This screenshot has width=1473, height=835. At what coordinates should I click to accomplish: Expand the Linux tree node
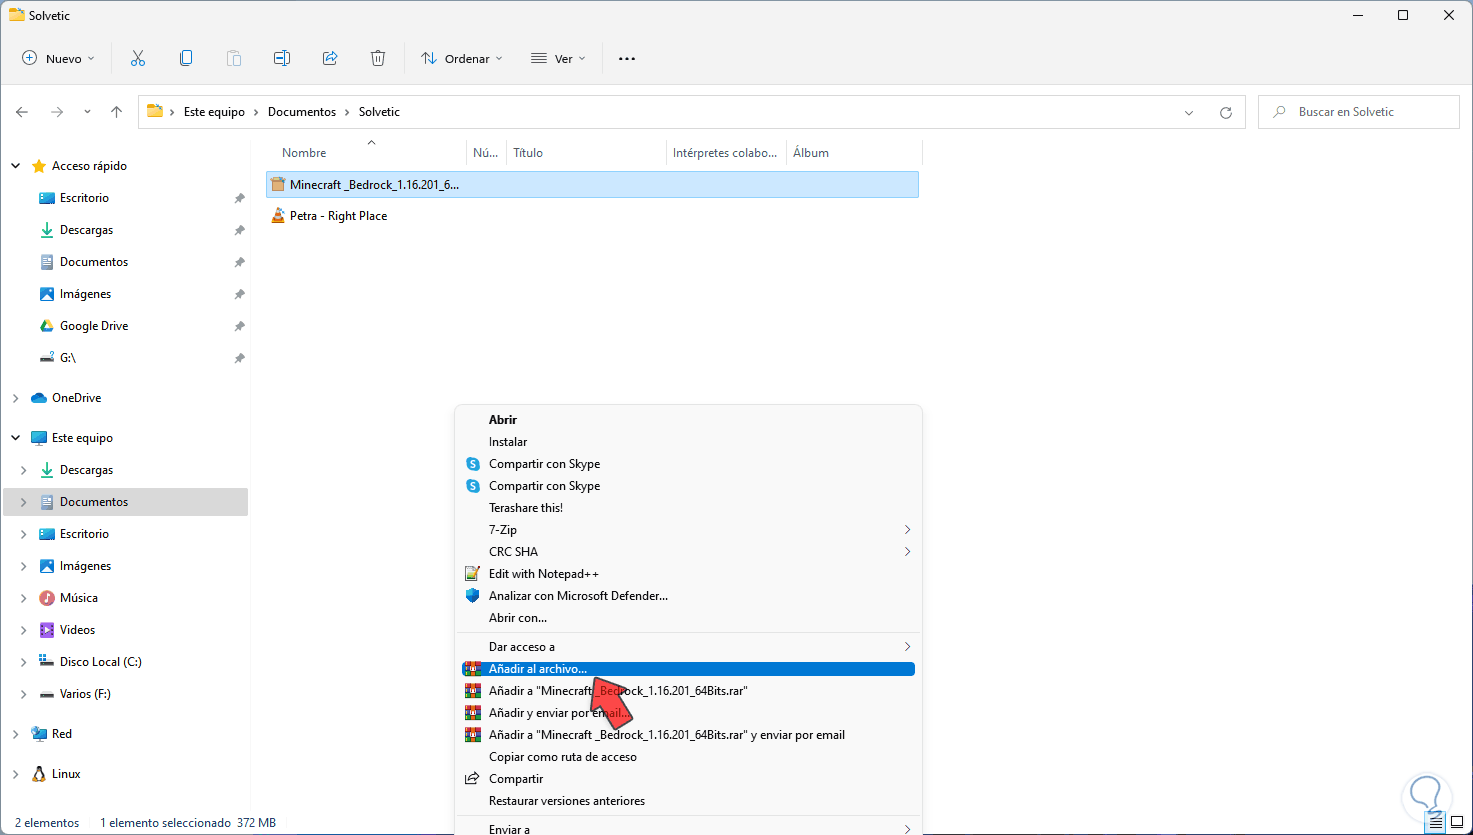pyautogui.click(x=16, y=774)
